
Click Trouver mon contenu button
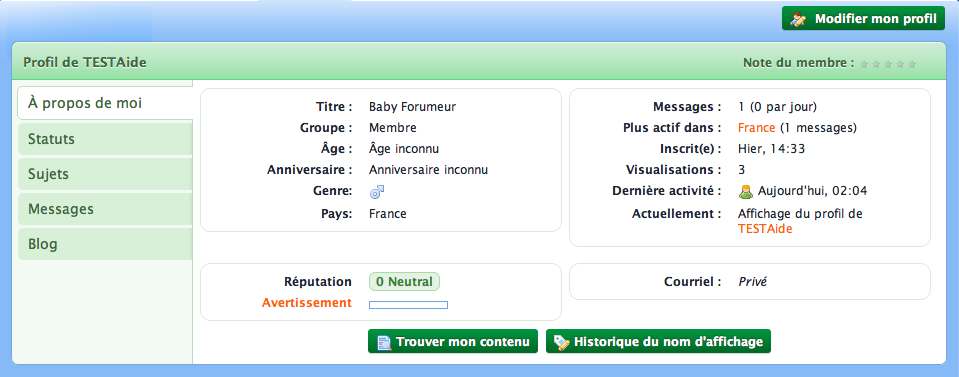pos(453,342)
